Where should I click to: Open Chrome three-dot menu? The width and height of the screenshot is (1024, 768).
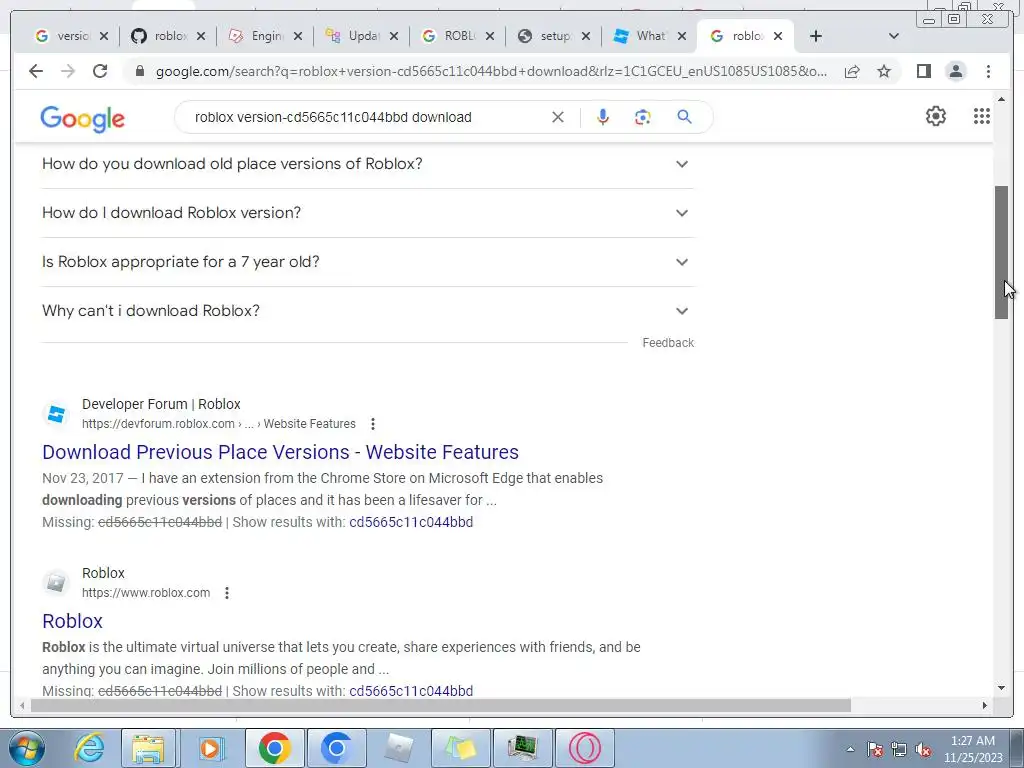(x=988, y=71)
